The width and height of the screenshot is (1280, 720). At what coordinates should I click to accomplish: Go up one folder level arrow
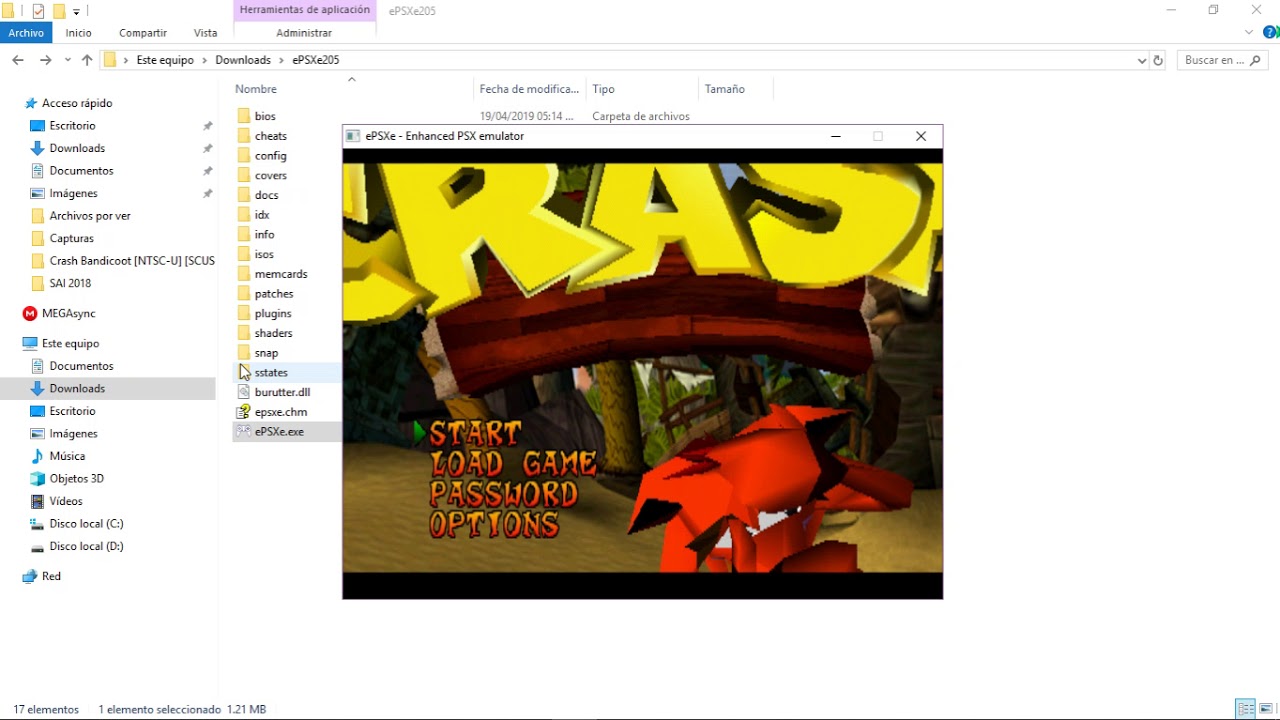87,60
